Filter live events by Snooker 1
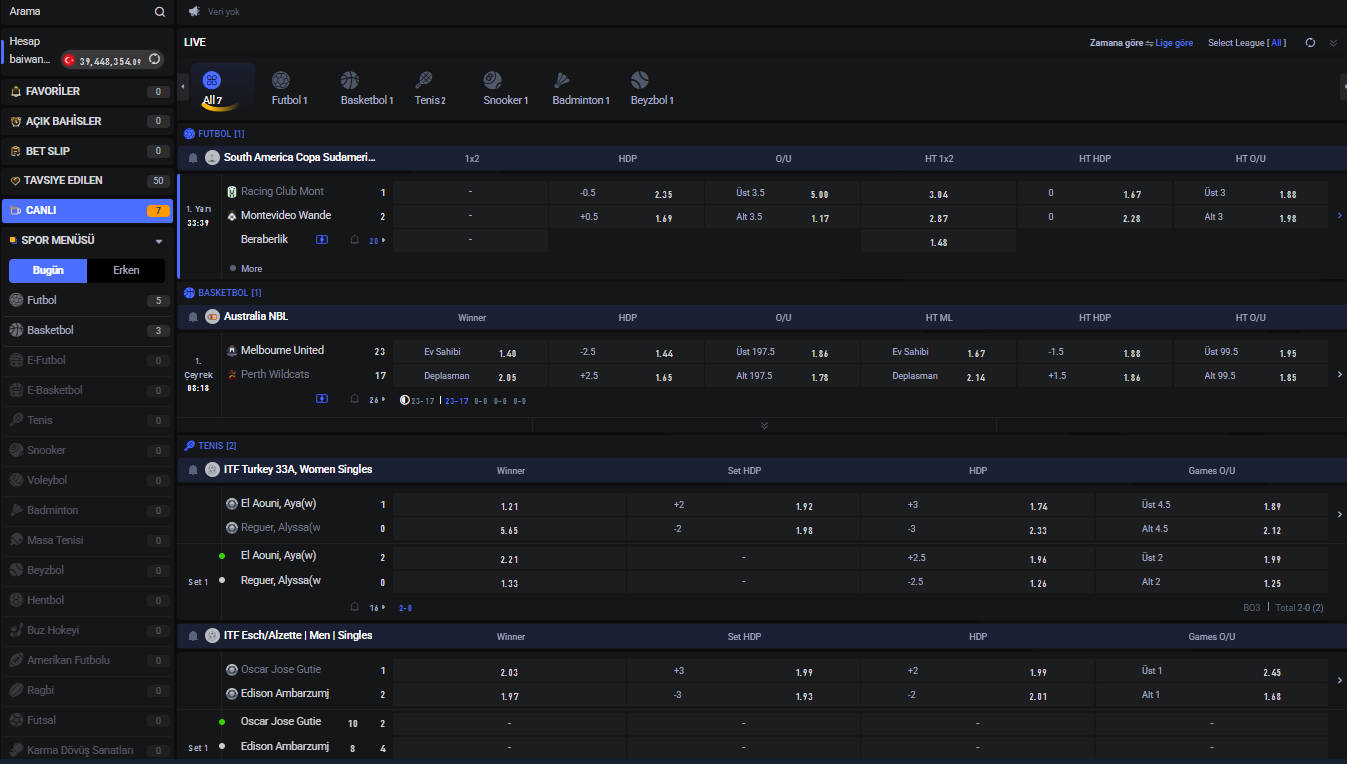The image size is (1347, 764). coord(505,88)
